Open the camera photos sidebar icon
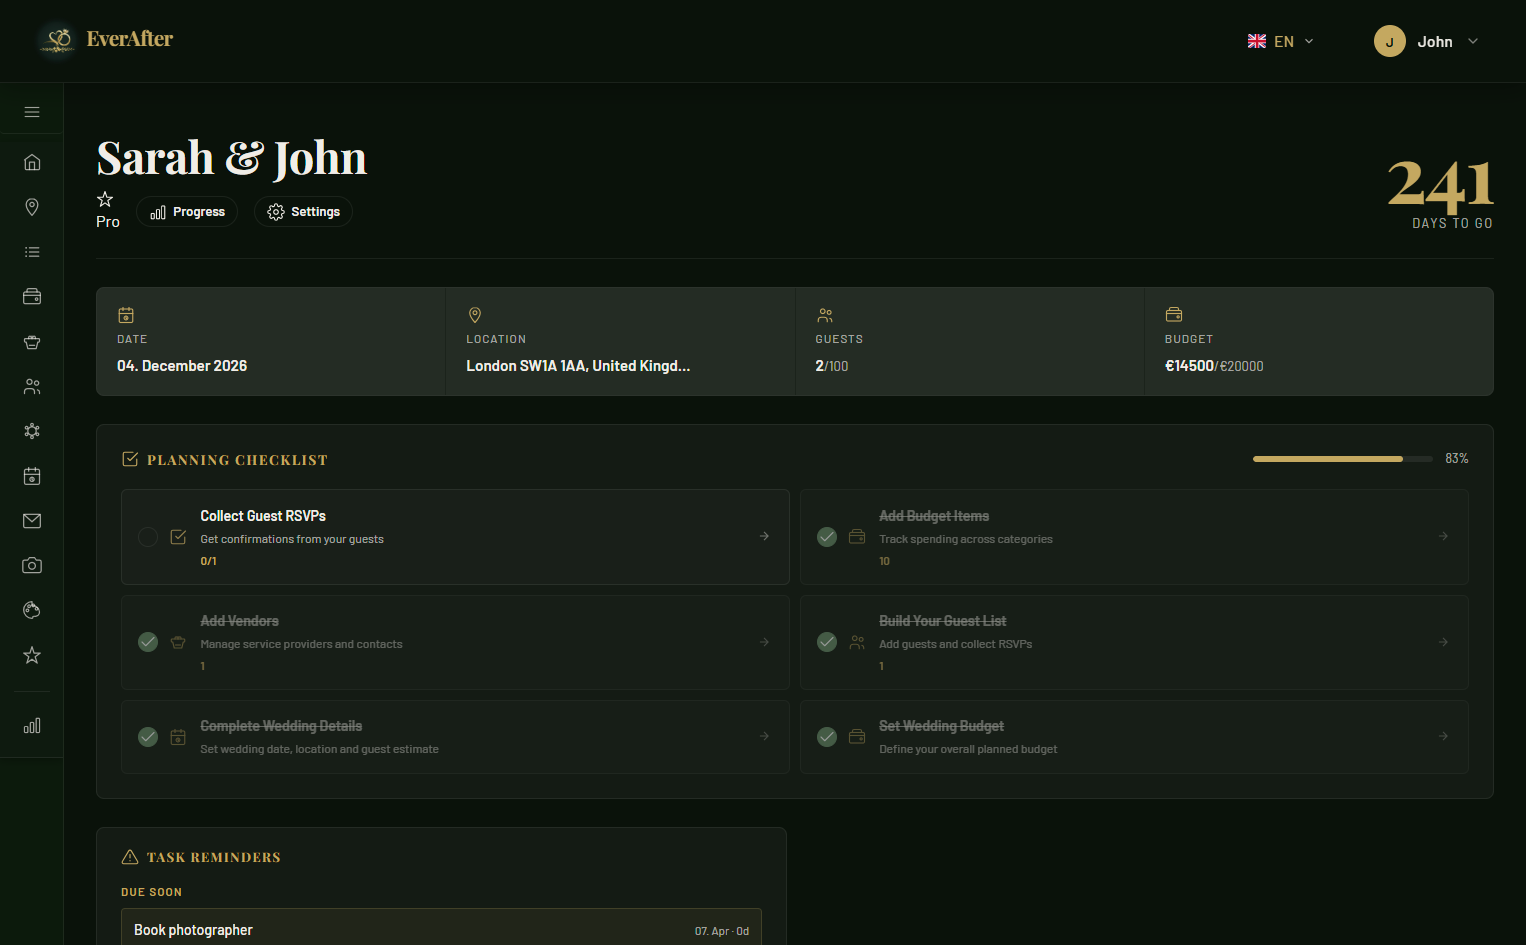The image size is (1526, 945). click(32, 566)
